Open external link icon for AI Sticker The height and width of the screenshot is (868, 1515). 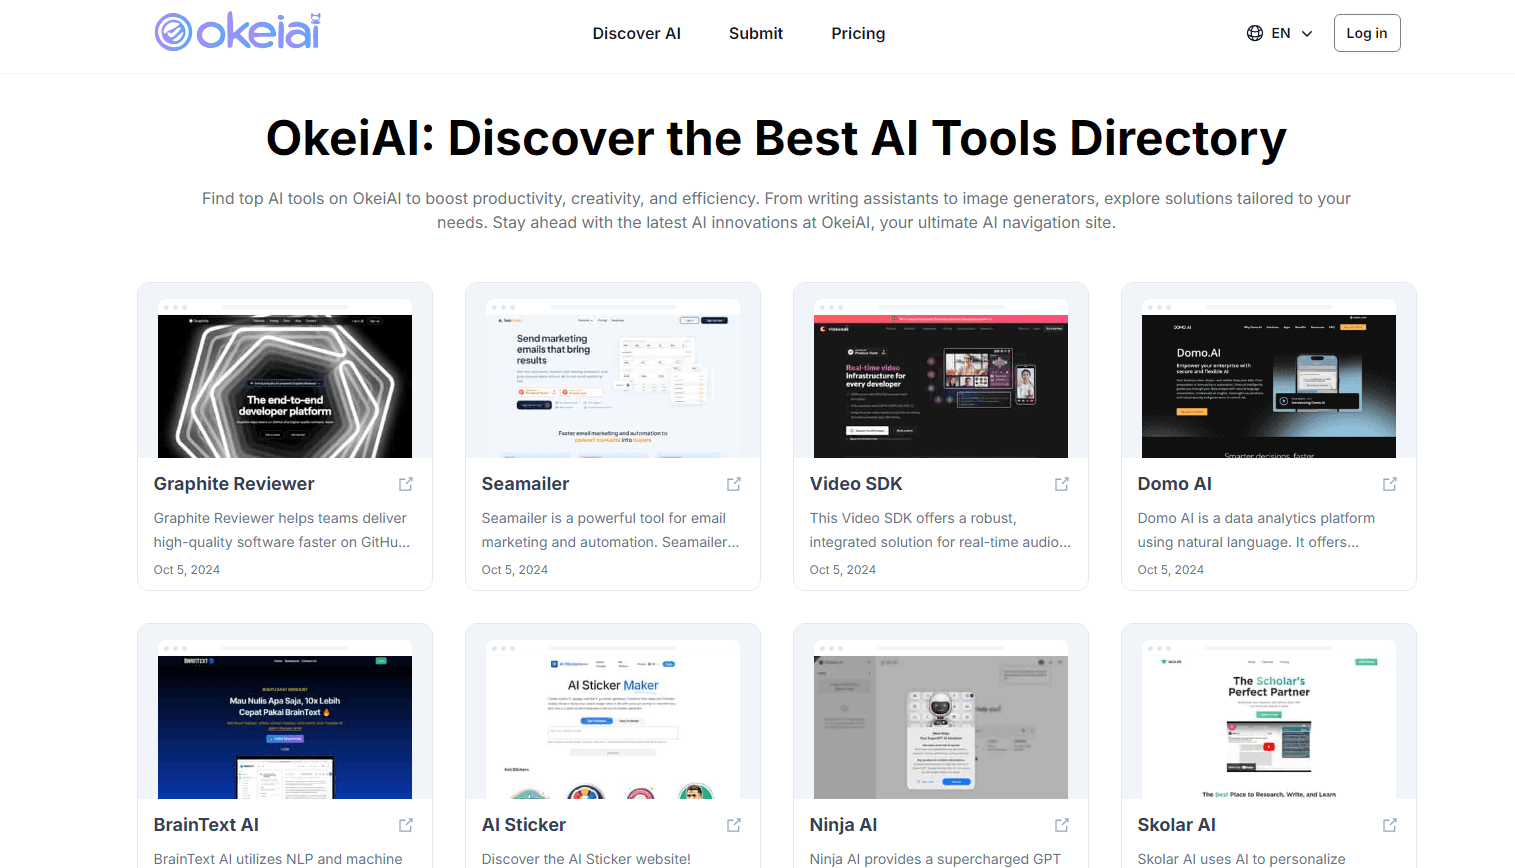click(734, 825)
